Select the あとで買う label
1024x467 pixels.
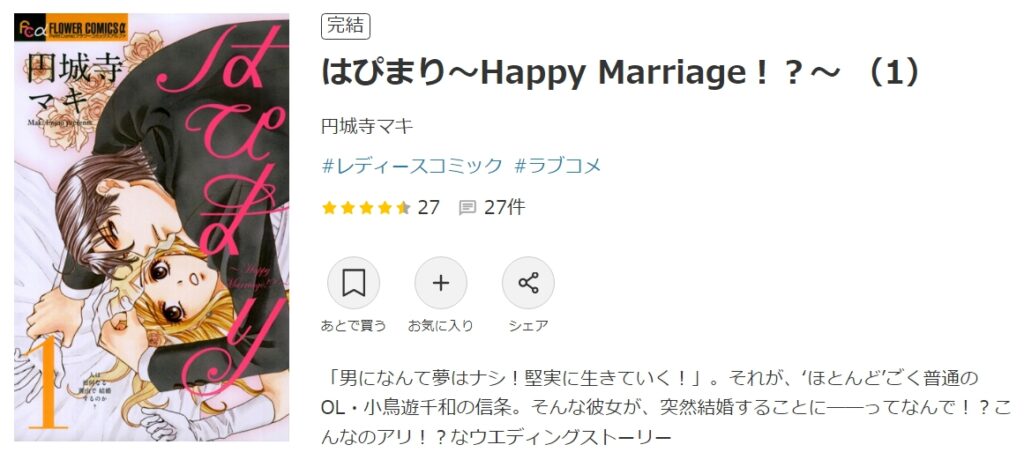click(x=353, y=325)
